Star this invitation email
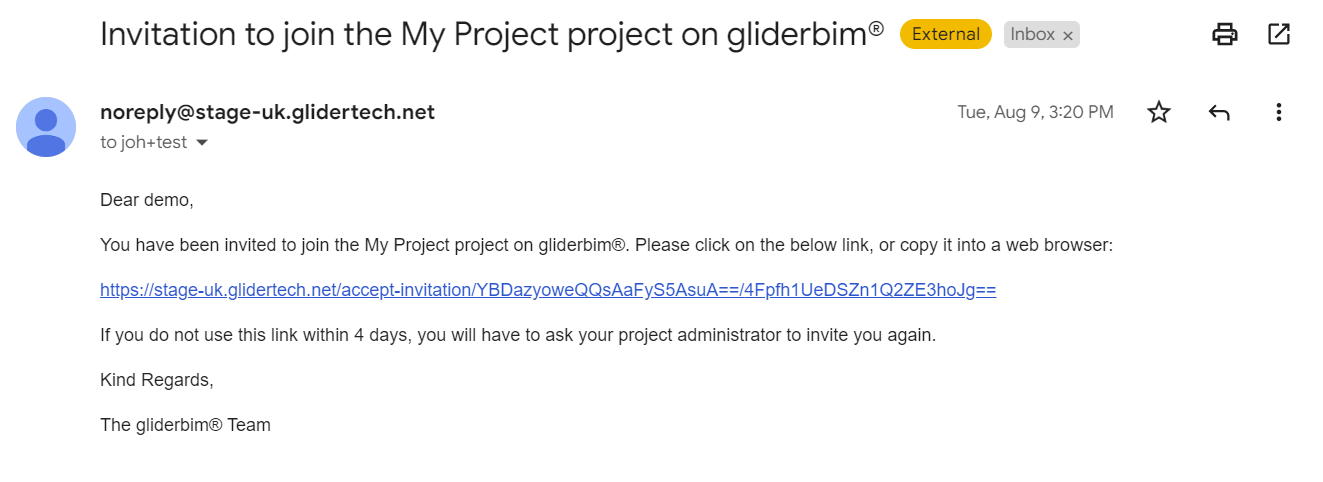Screen dimensions: 1323x482 [1159, 112]
